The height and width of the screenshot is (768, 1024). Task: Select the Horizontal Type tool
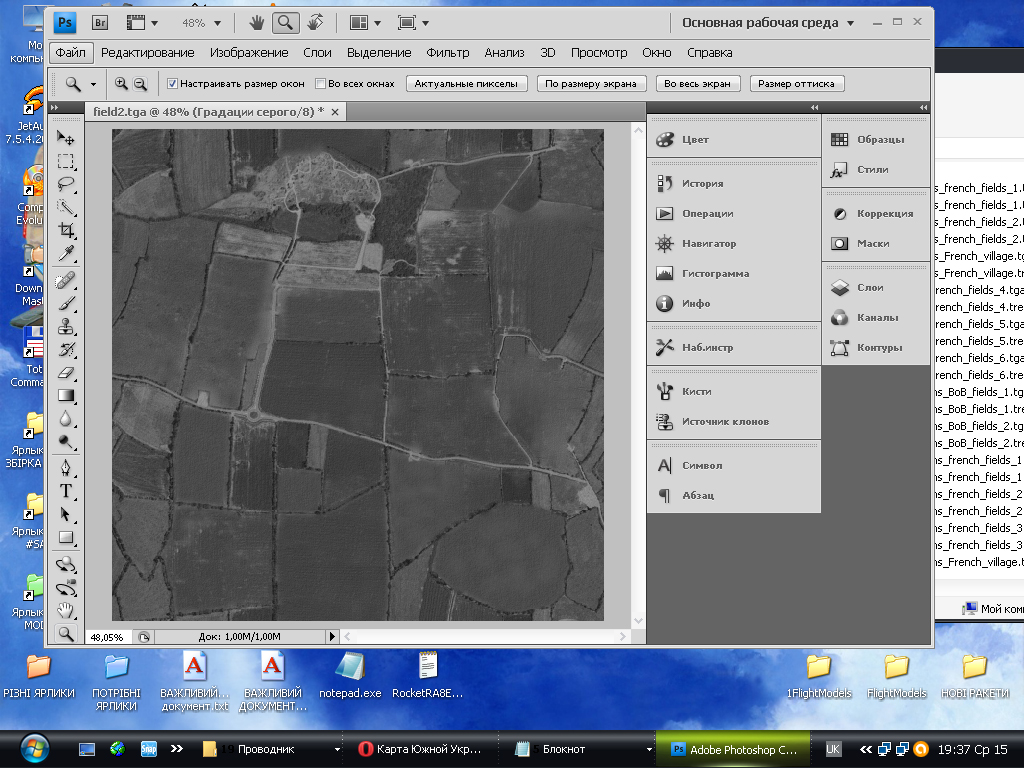(x=66, y=490)
